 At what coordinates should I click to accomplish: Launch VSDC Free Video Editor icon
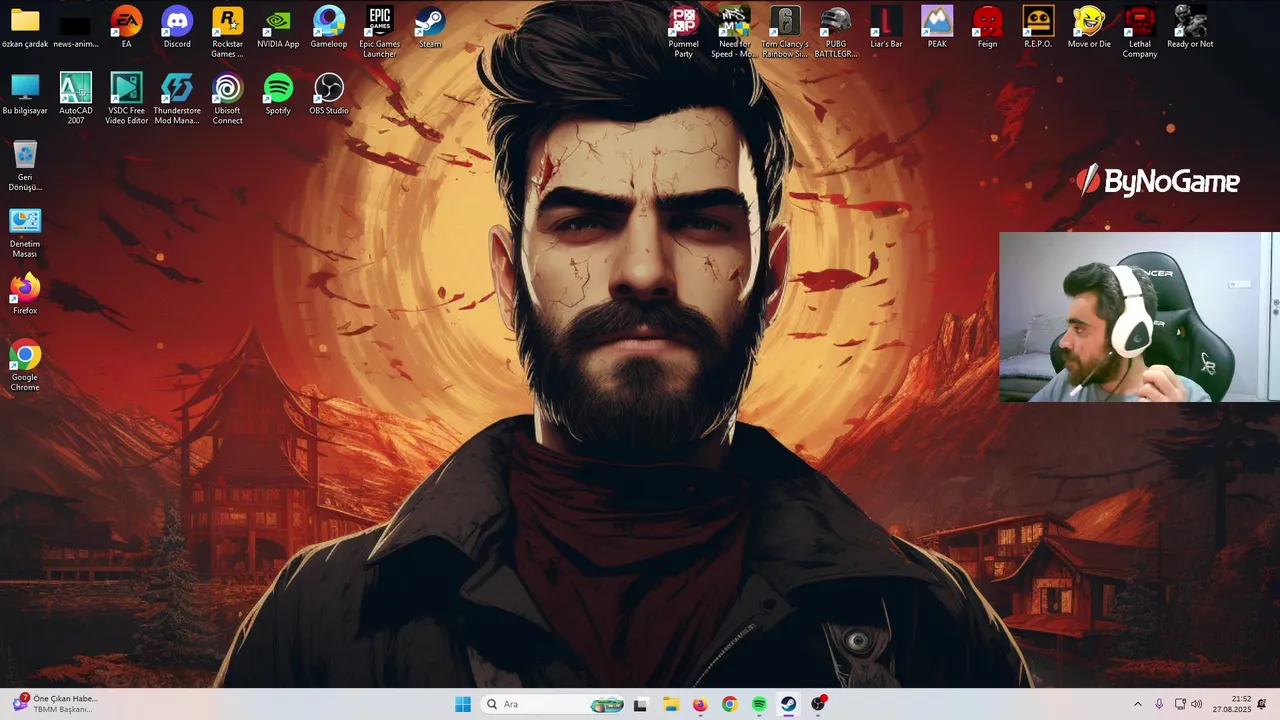tap(126, 98)
